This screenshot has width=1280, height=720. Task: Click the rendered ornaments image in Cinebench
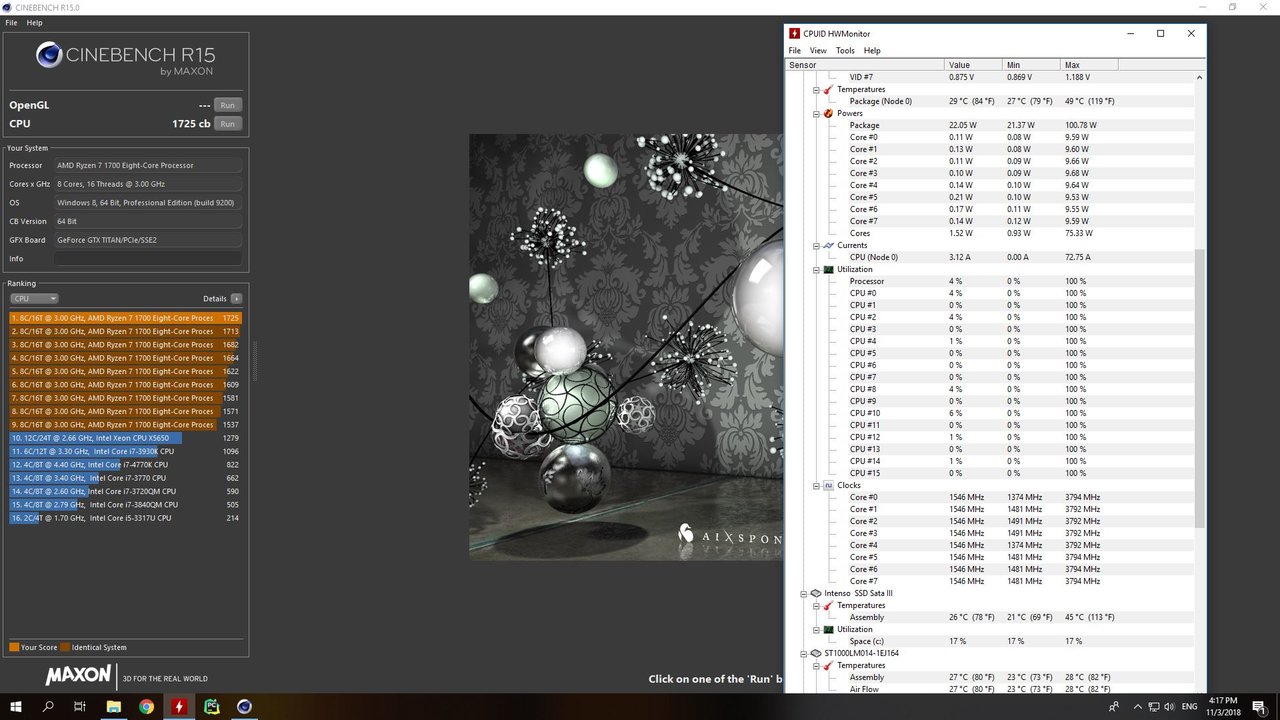point(626,347)
